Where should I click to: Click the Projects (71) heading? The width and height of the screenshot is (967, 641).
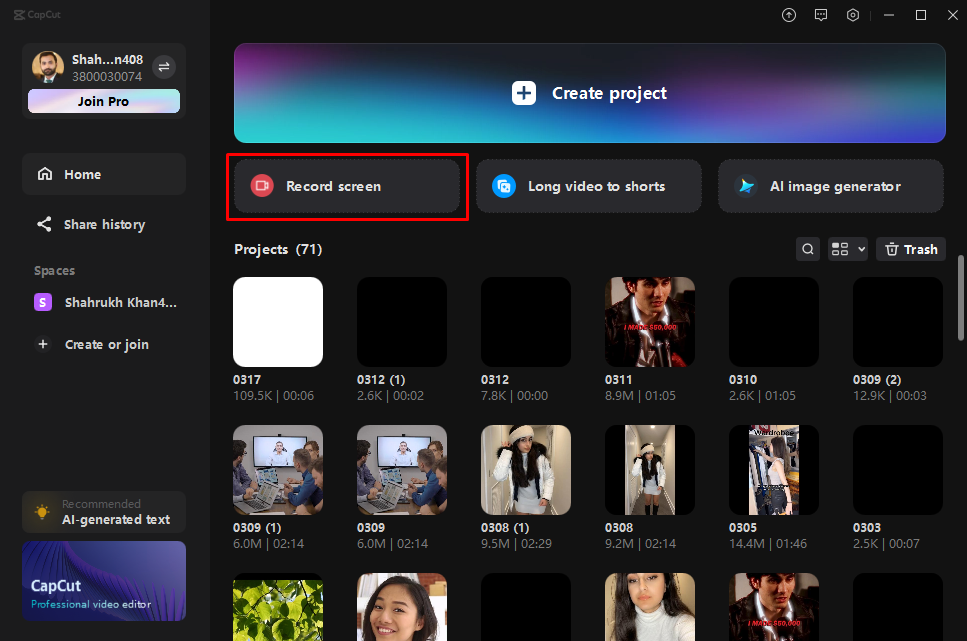point(278,249)
